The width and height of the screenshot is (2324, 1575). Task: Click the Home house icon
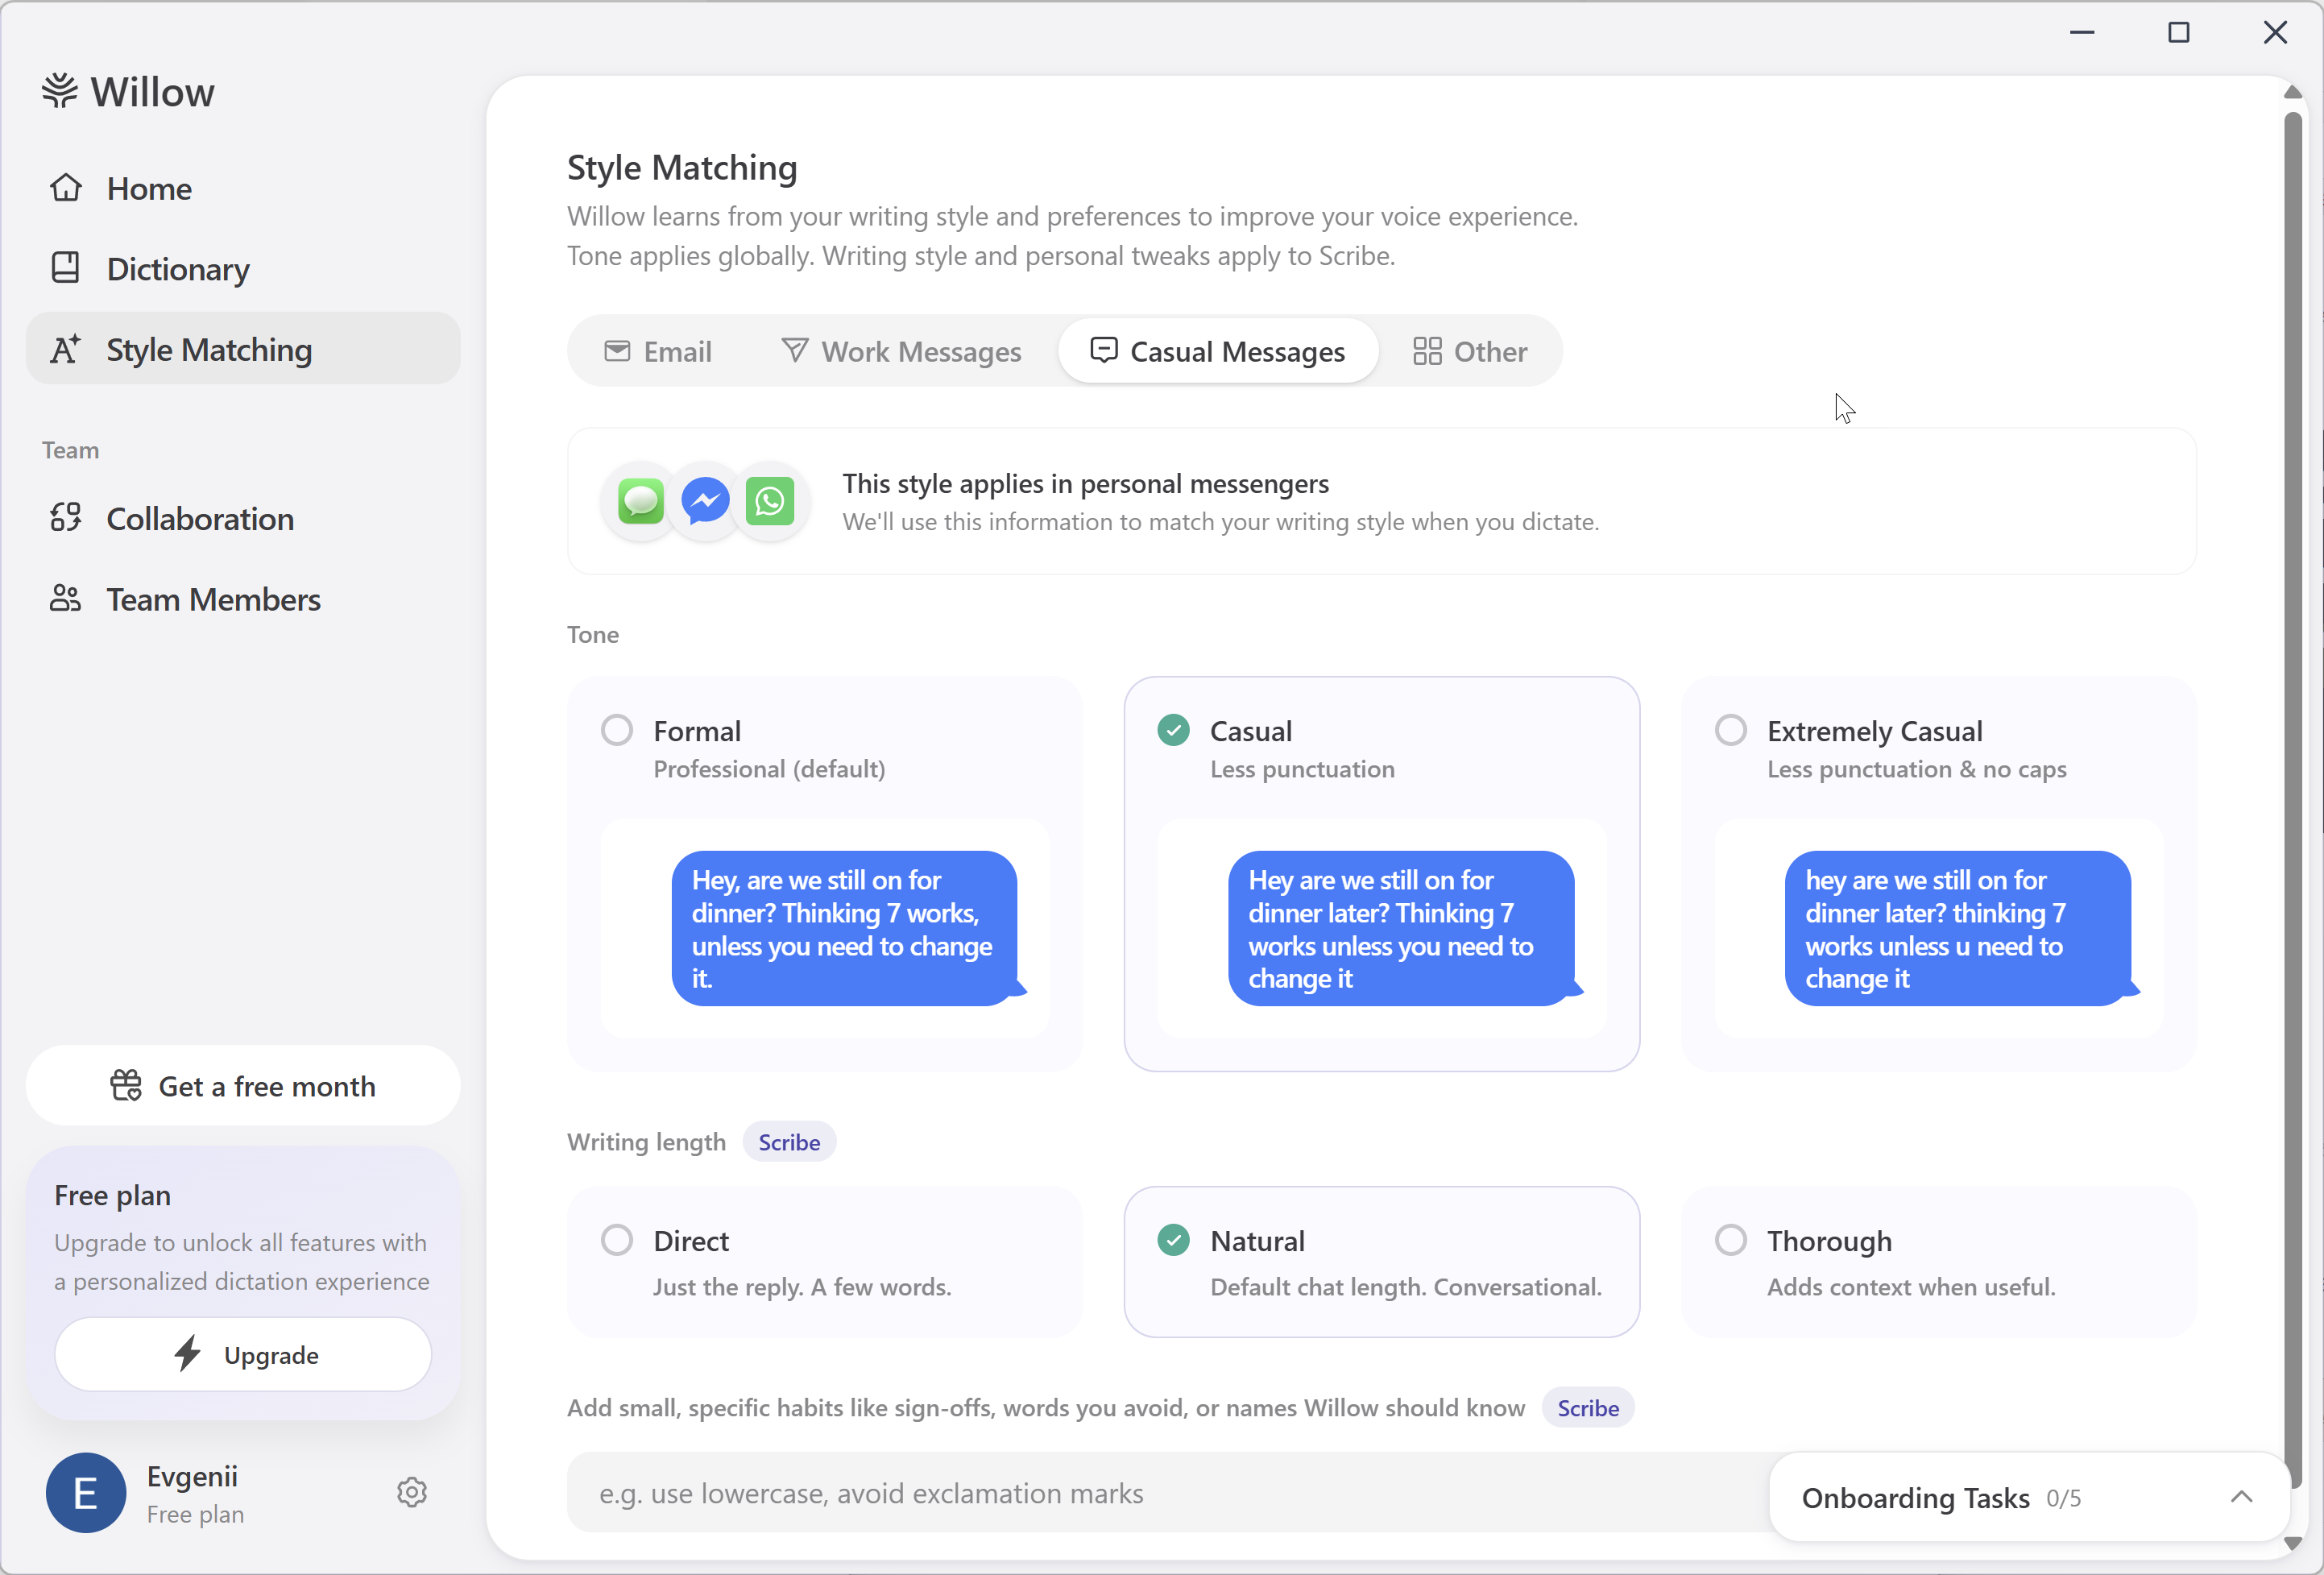click(x=66, y=187)
